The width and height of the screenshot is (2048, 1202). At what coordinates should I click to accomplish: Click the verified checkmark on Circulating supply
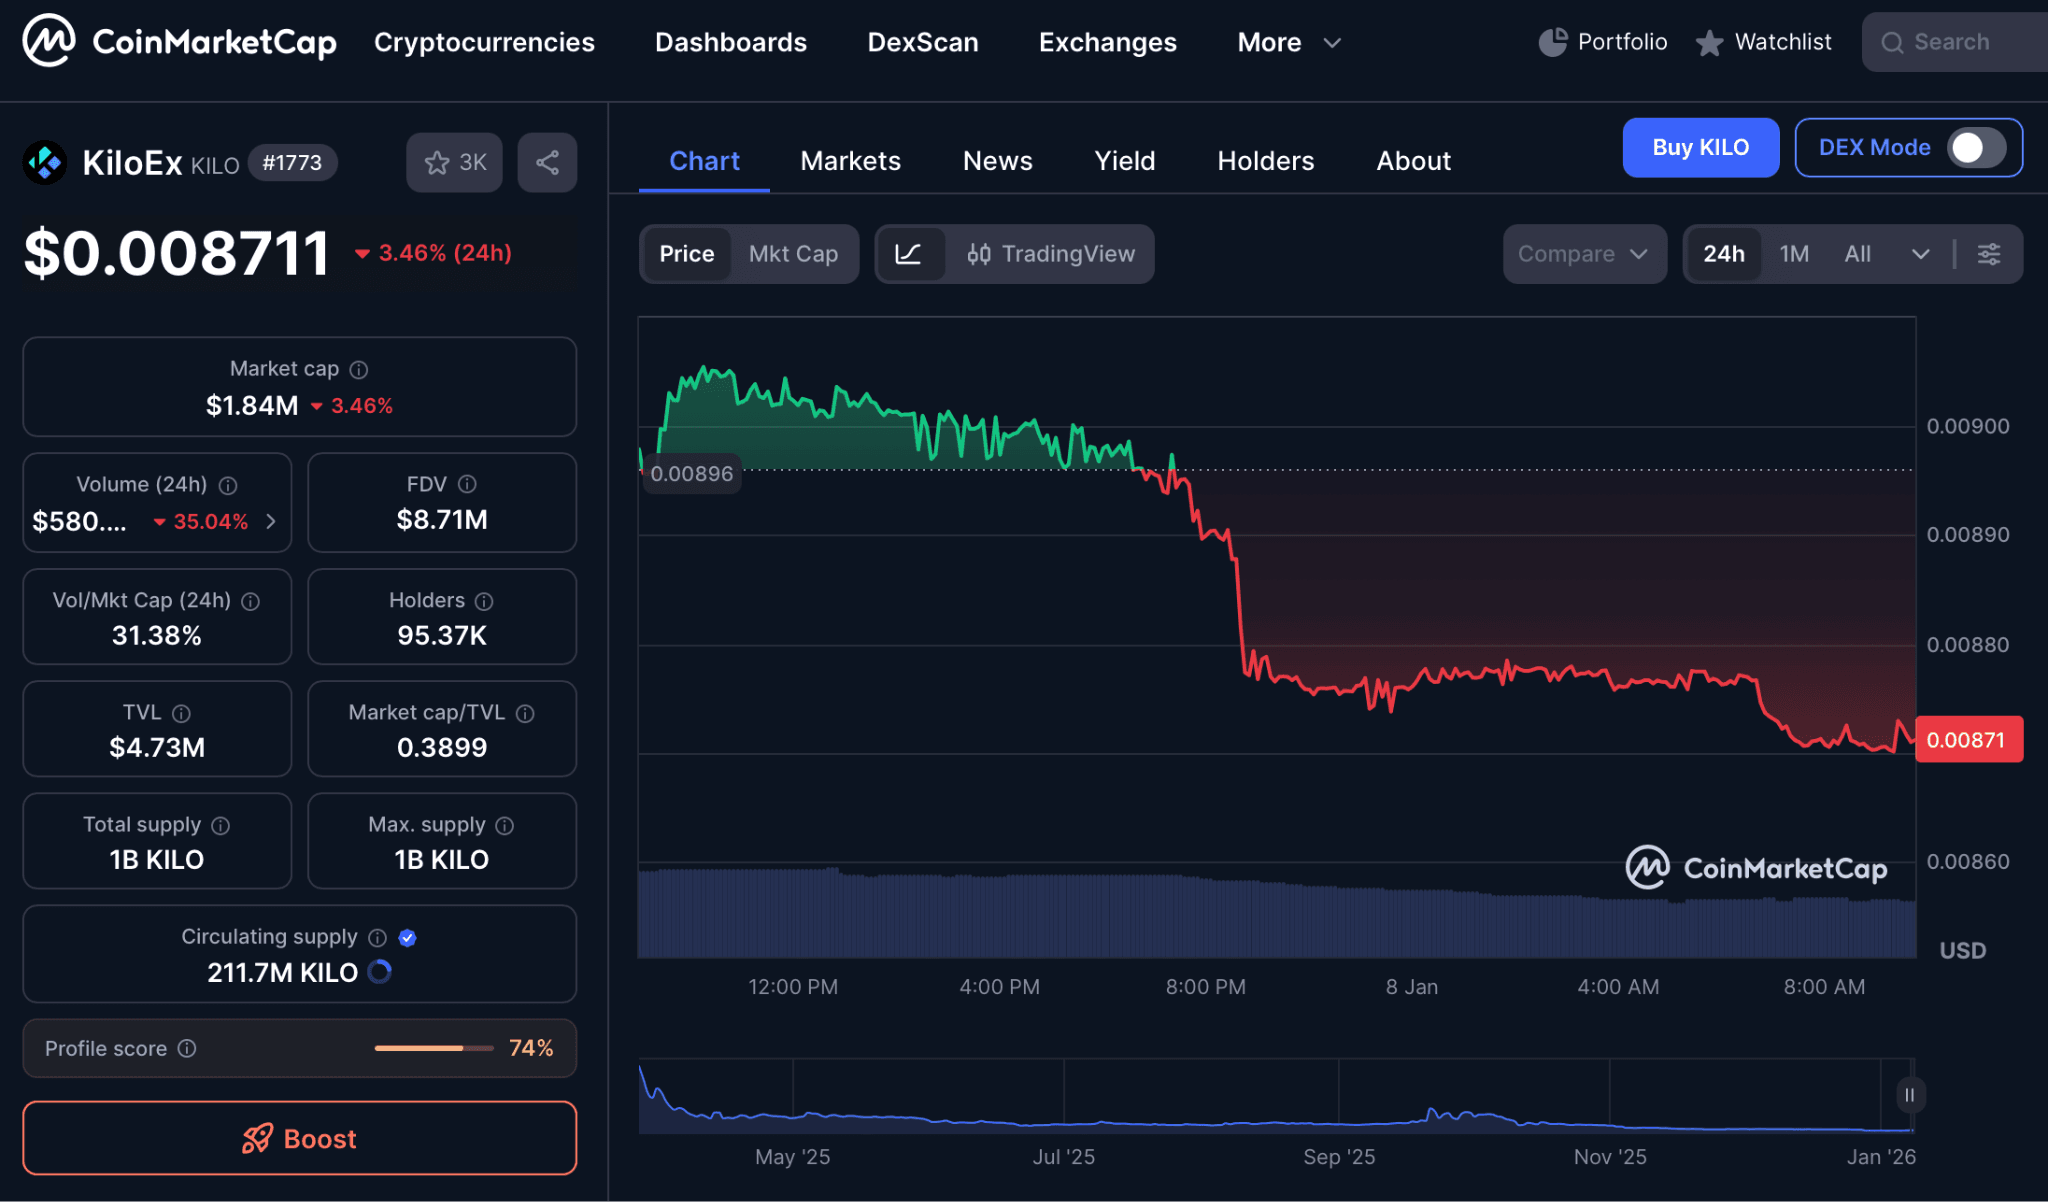407,938
